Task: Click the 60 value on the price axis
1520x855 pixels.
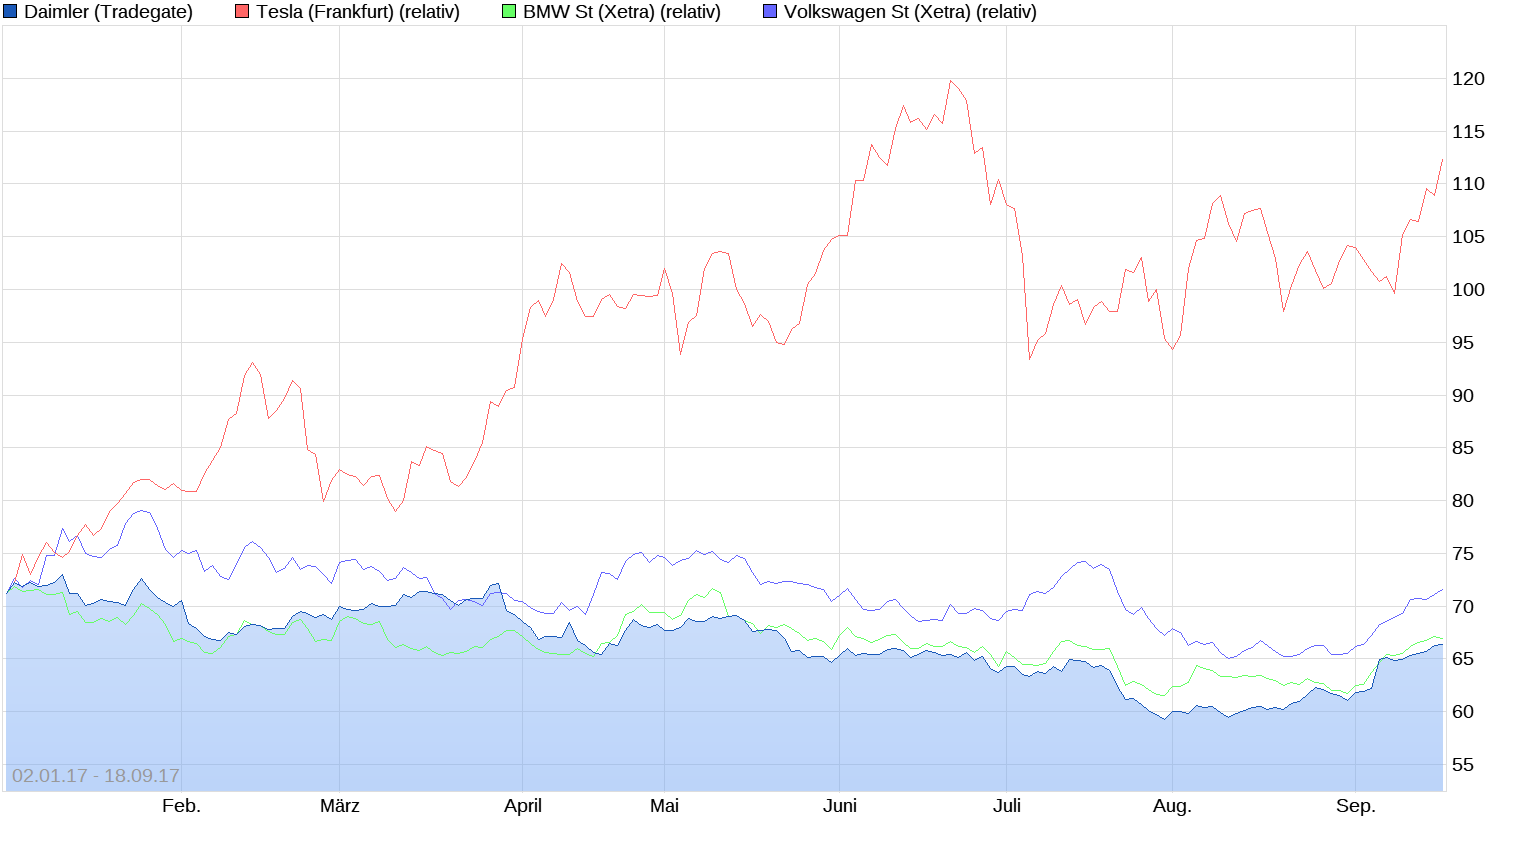Action: tap(1463, 712)
